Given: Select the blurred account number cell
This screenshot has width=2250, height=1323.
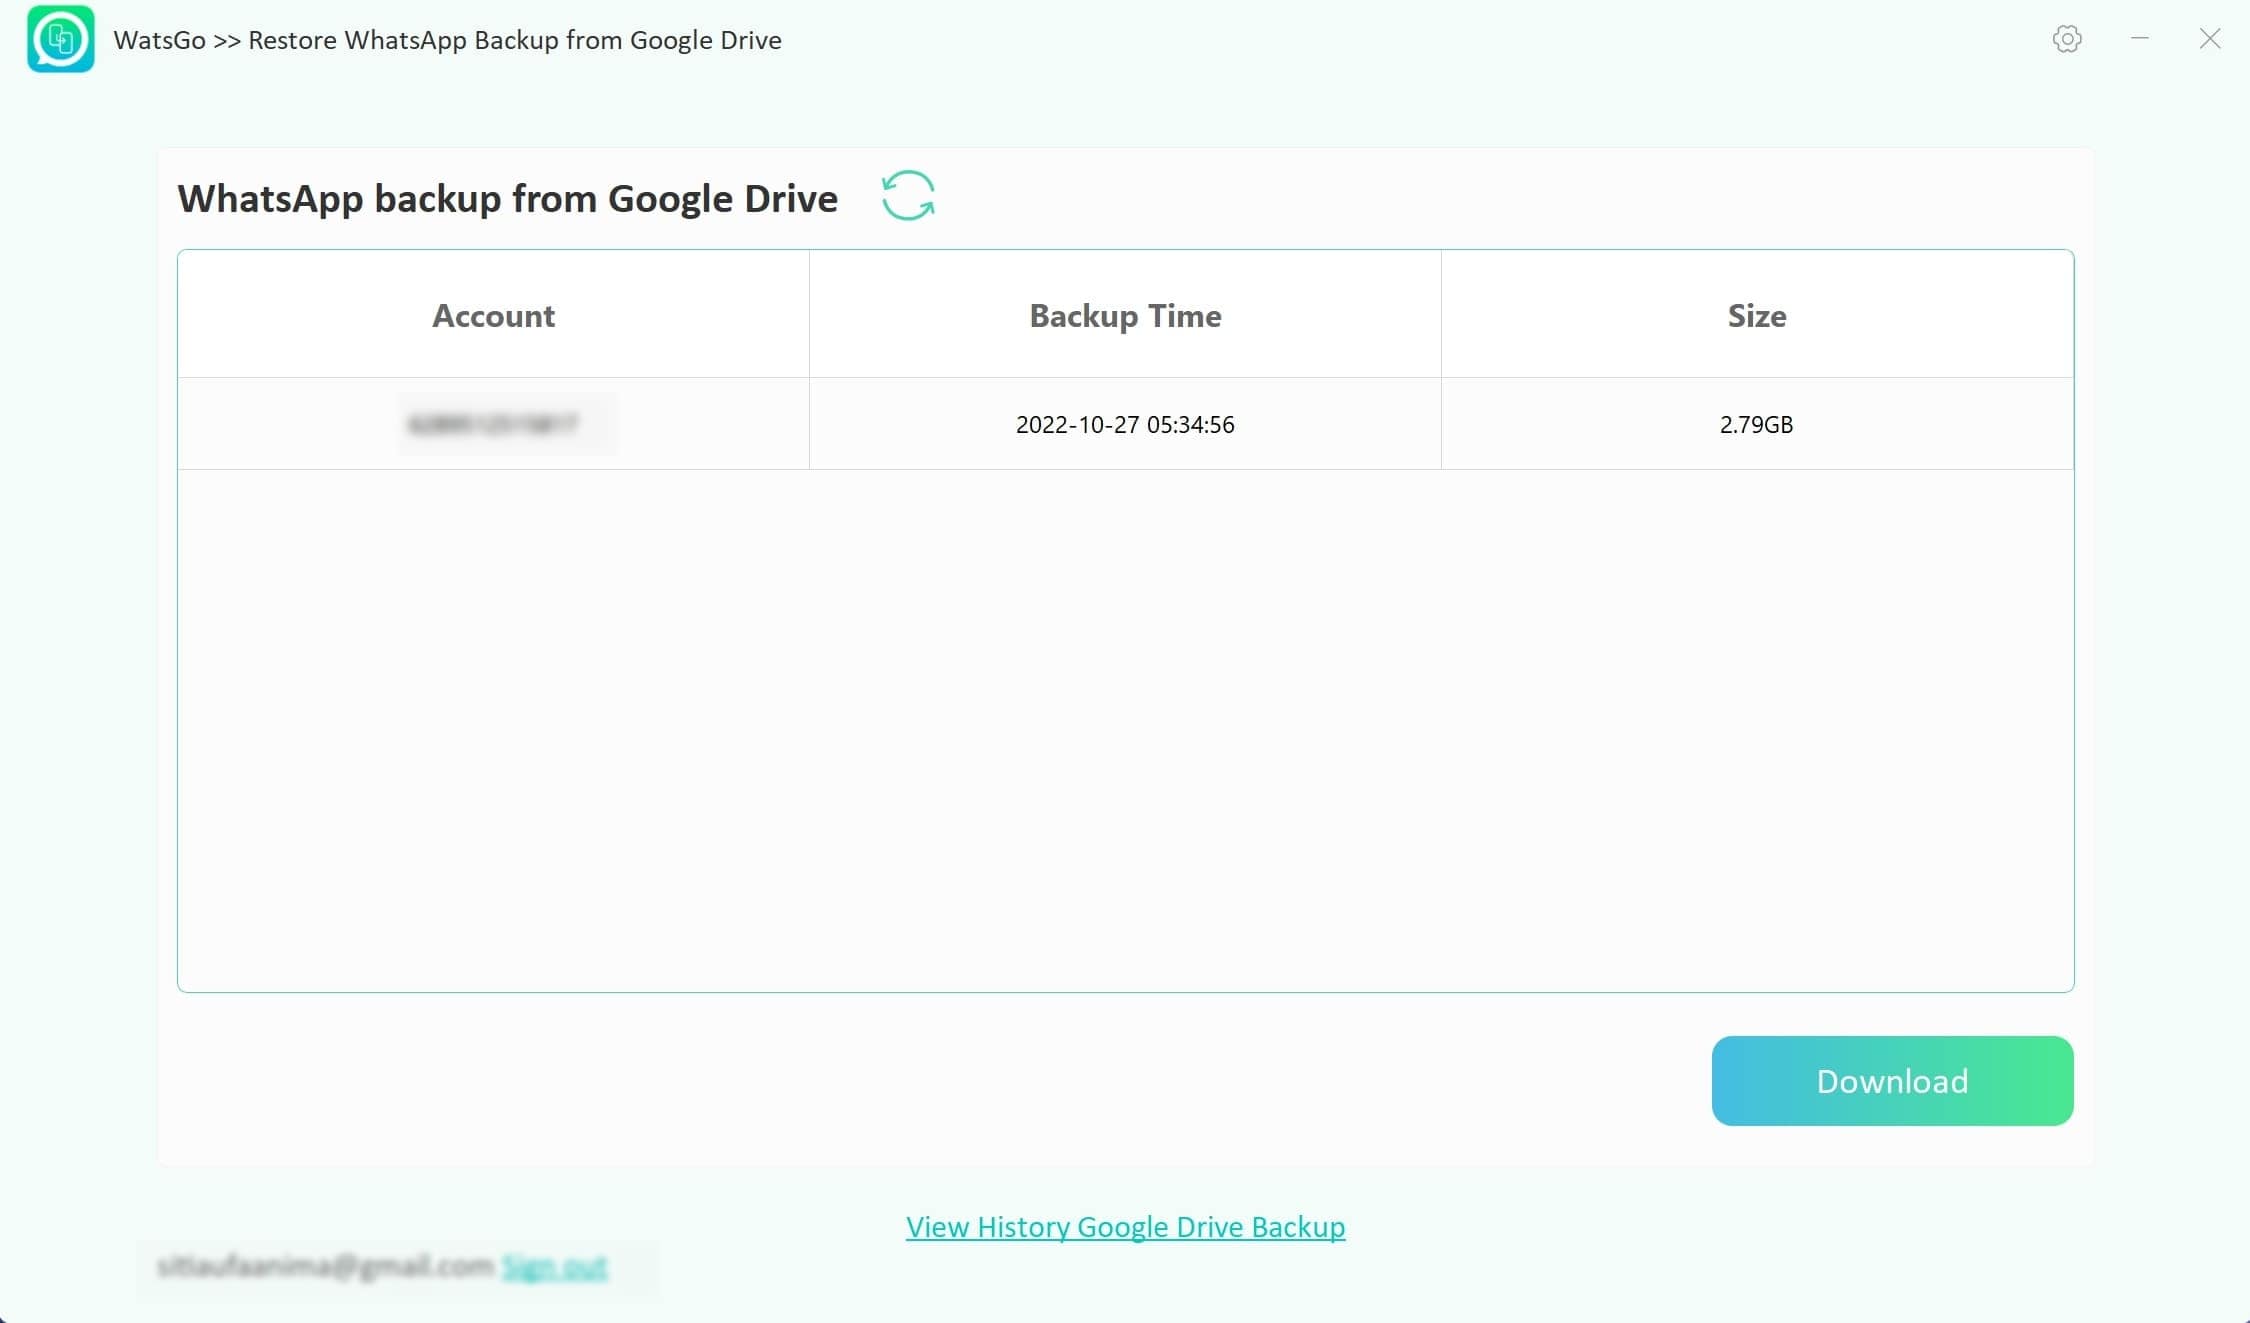Looking at the screenshot, I should (x=493, y=424).
